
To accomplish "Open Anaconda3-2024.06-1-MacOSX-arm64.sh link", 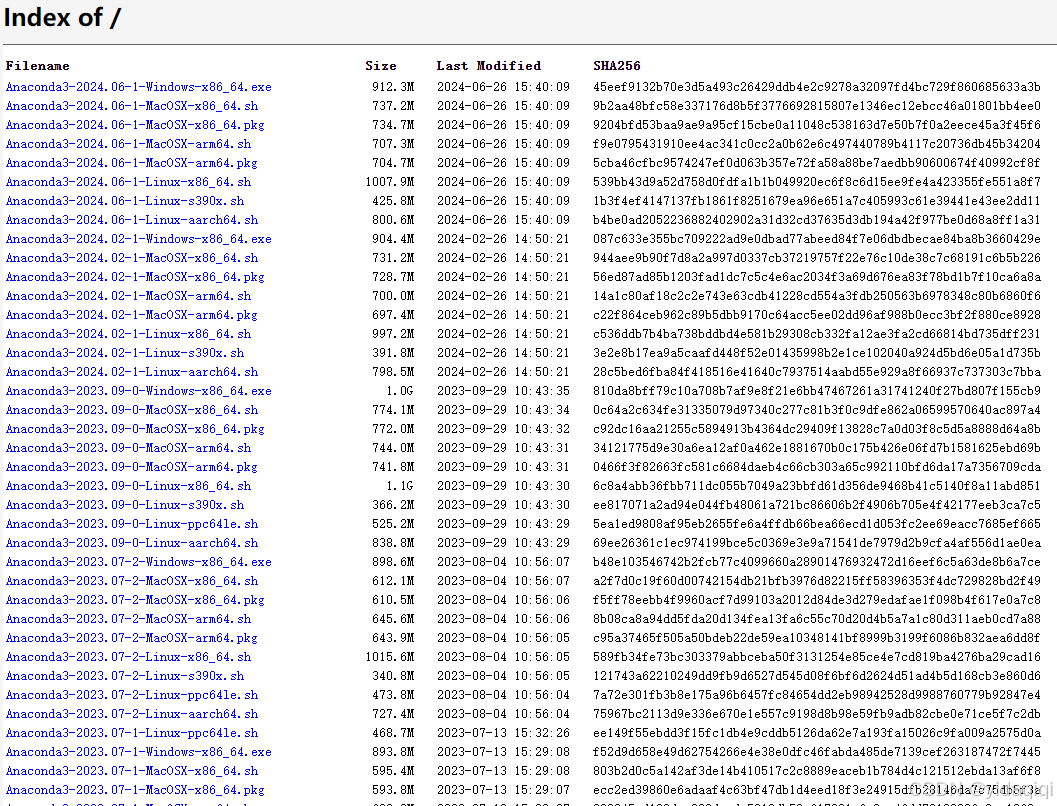I will (128, 144).
